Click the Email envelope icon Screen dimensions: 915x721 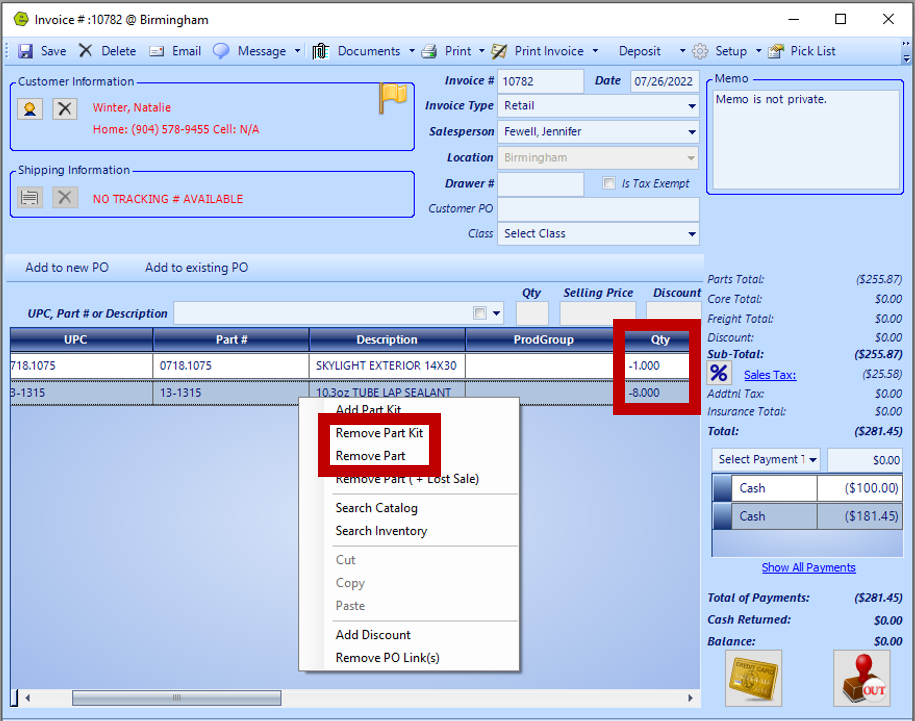(x=156, y=51)
